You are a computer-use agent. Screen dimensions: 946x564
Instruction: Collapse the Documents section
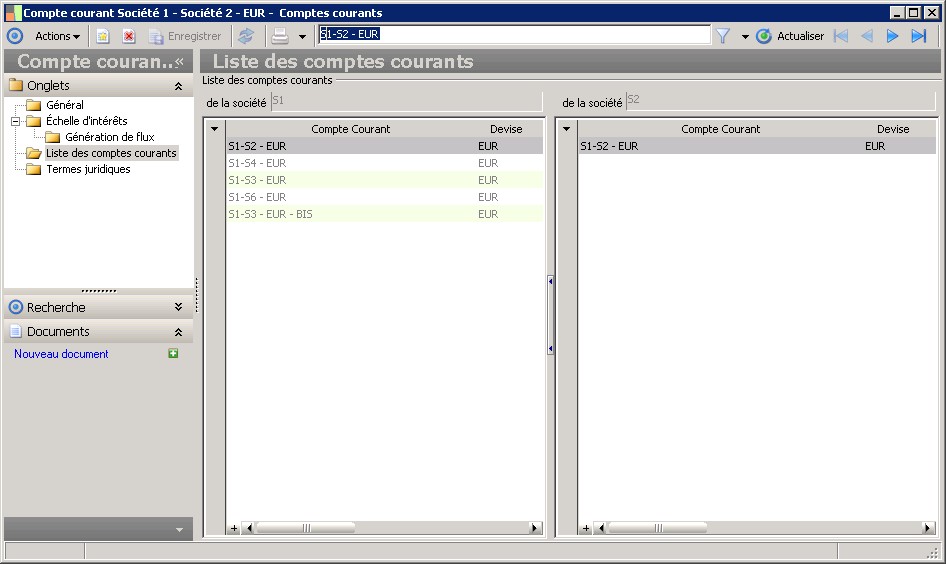(179, 332)
